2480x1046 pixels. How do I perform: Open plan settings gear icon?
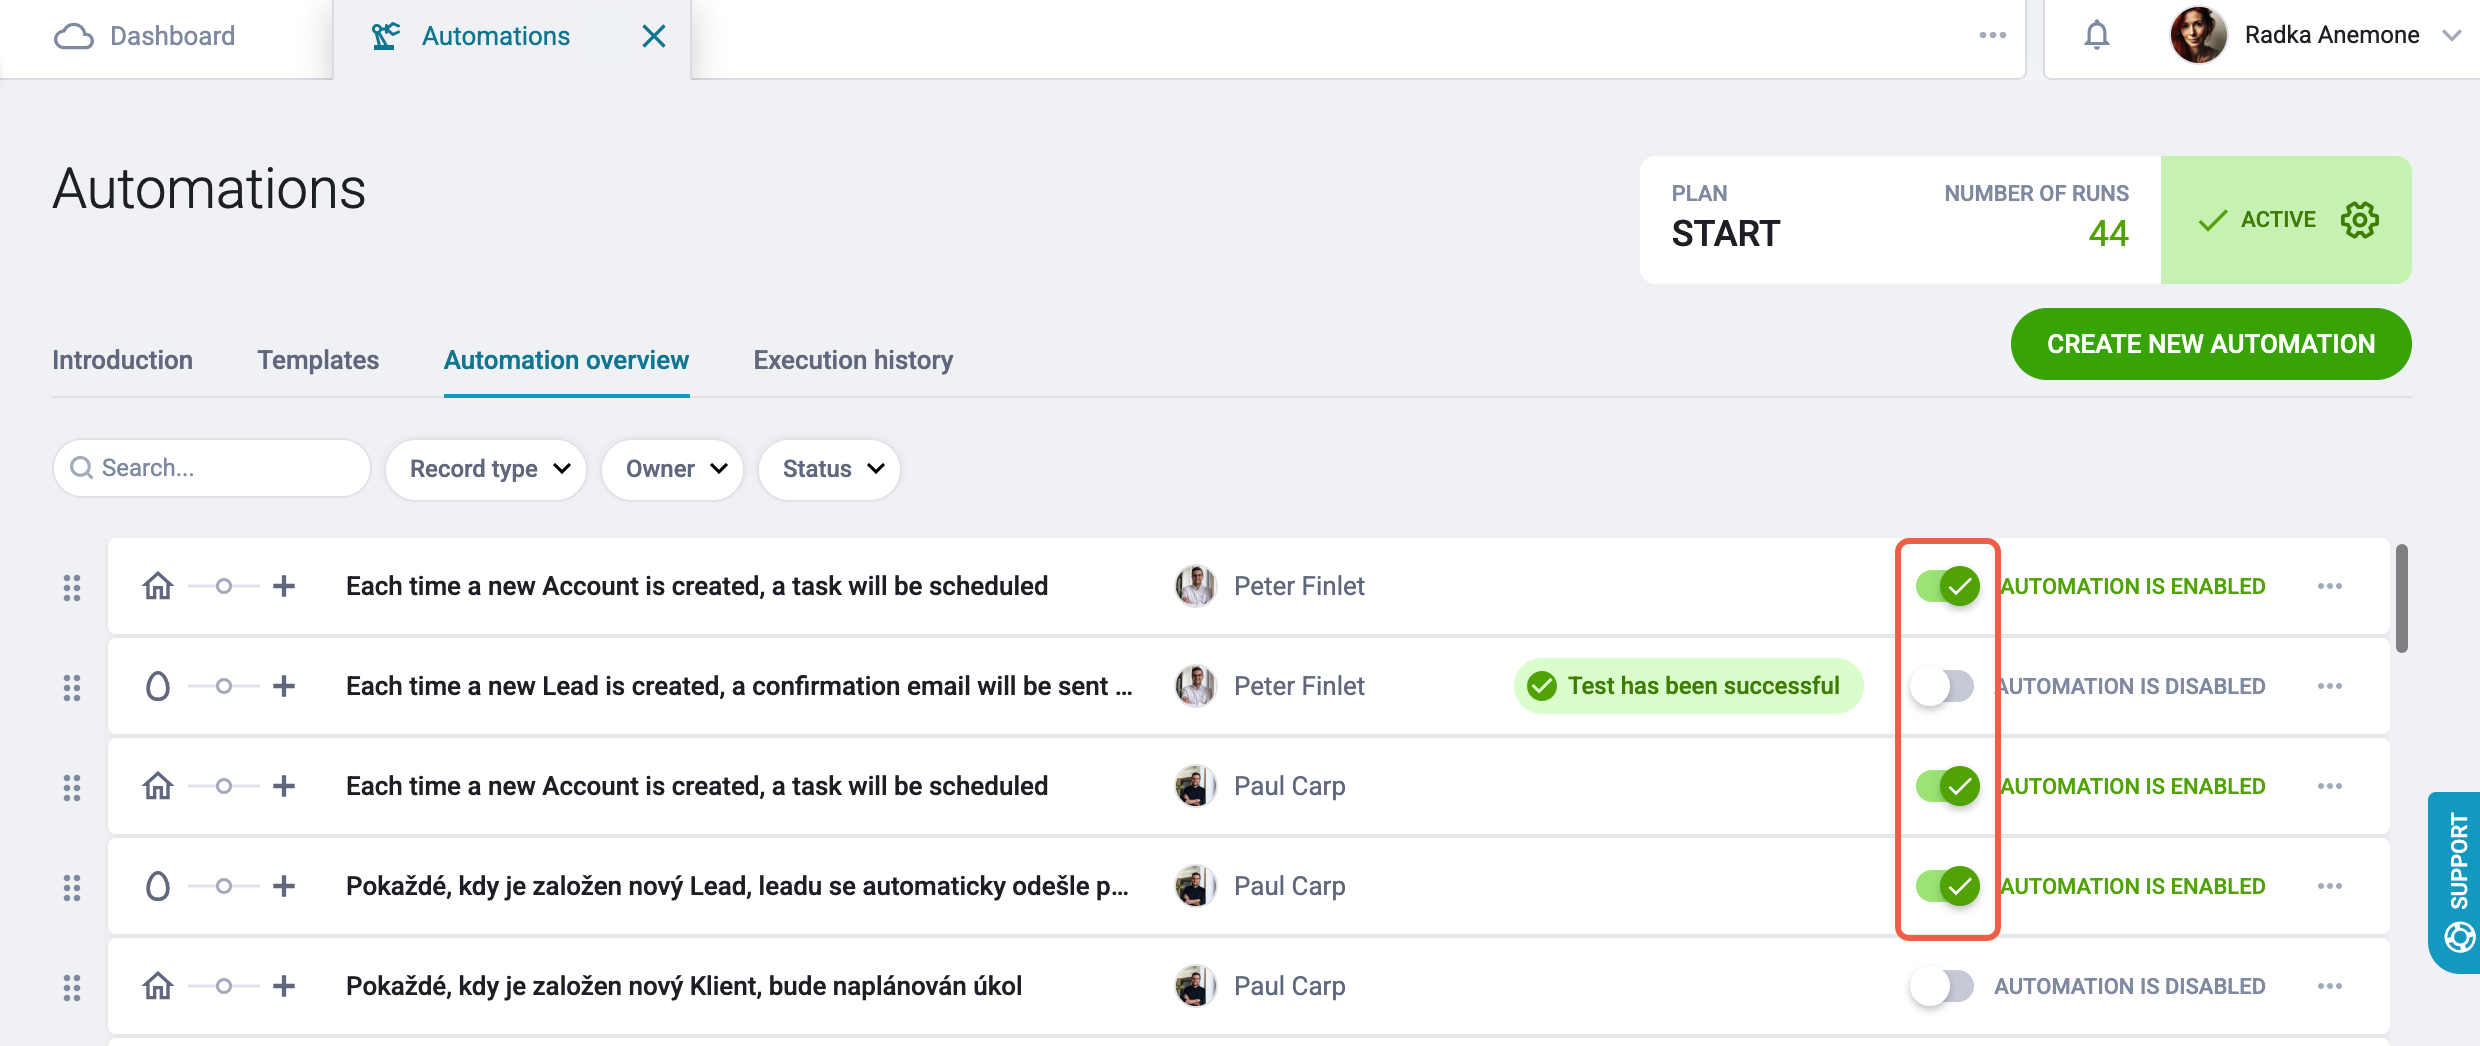click(x=2360, y=220)
